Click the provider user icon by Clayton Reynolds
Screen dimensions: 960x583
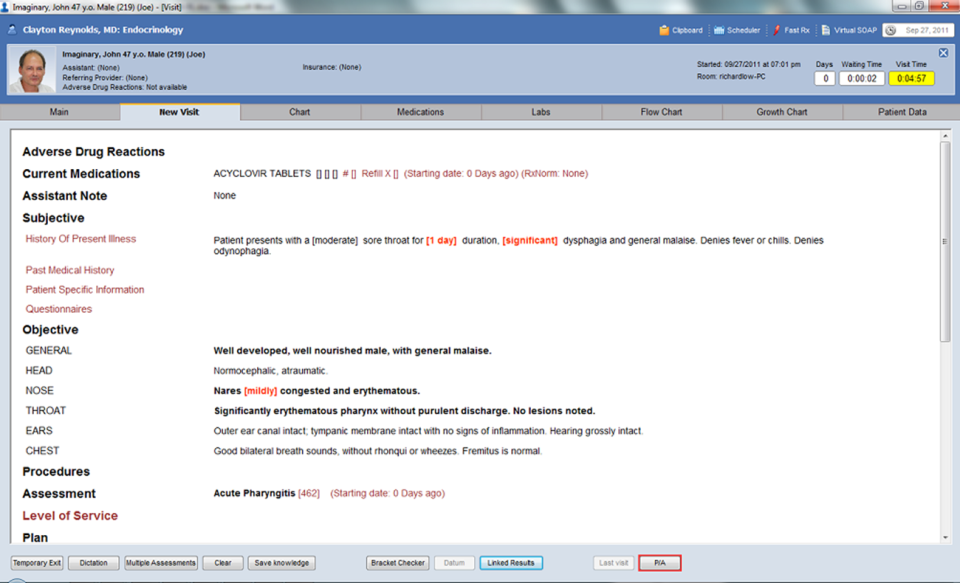[12, 29]
